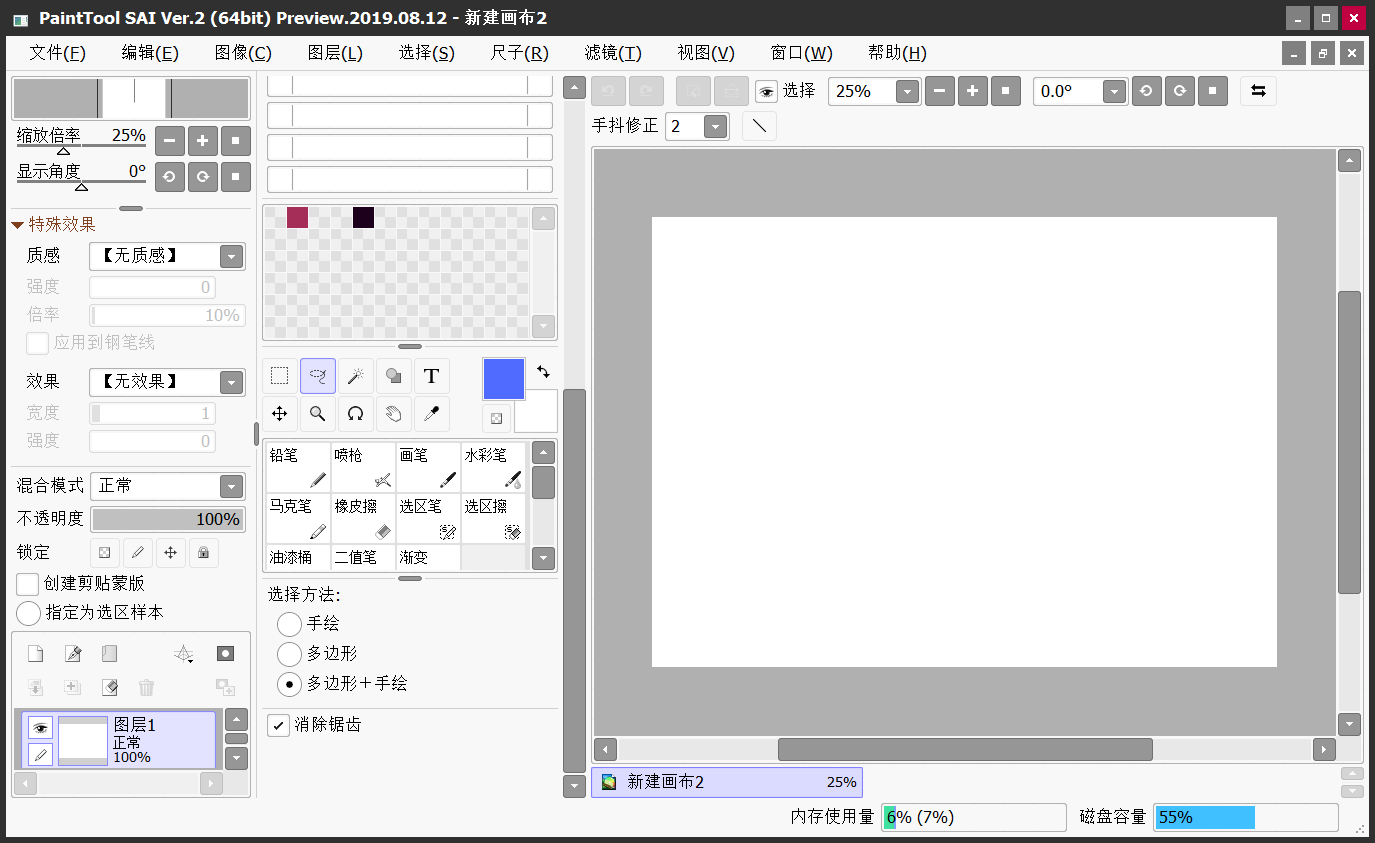
Task: Open the 视图(V) menu
Action: [706, 53]
